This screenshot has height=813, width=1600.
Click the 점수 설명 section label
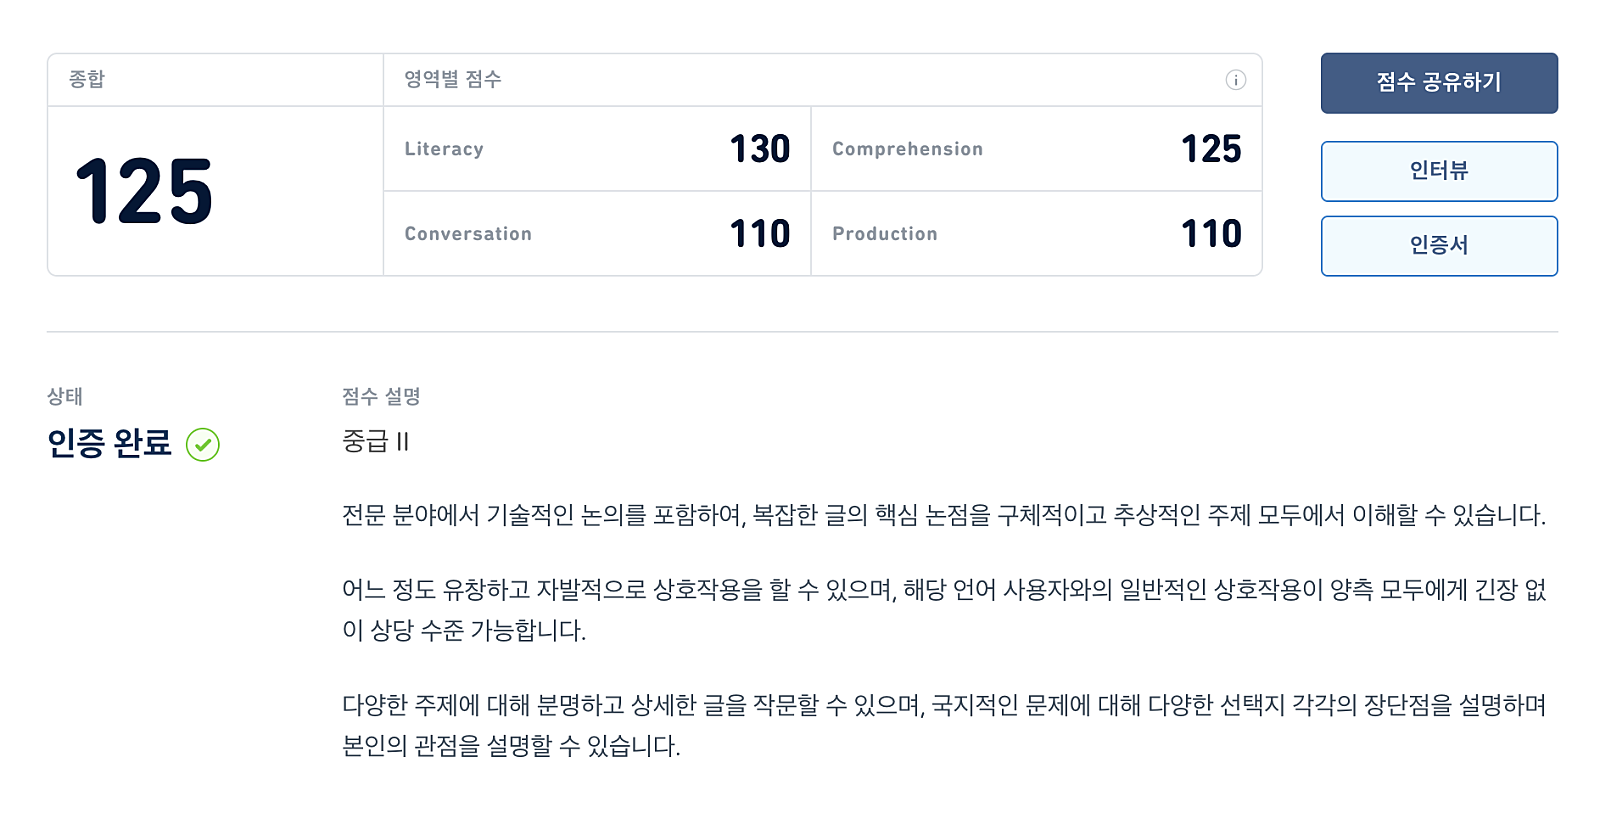(x=381, y=397)
